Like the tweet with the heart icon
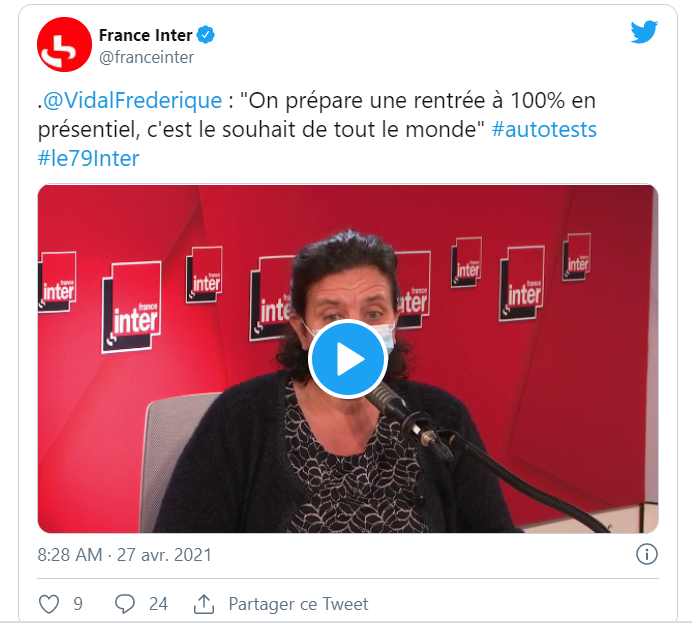Viewport: 692px width, 623px height. 49,604
